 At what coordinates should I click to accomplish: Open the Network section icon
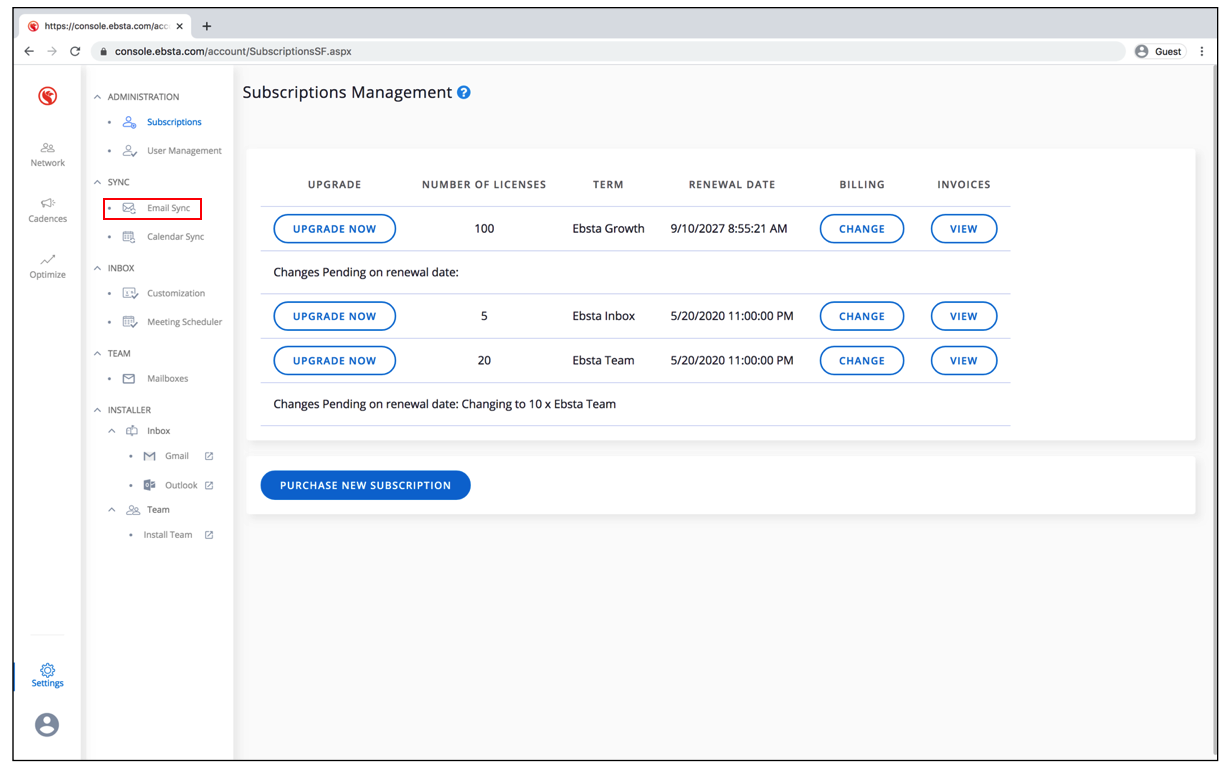(47, 148)
